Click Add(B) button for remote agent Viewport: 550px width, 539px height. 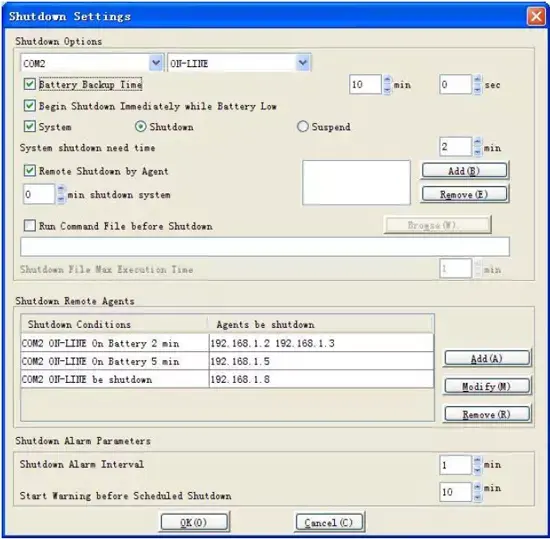click(464, 171)
